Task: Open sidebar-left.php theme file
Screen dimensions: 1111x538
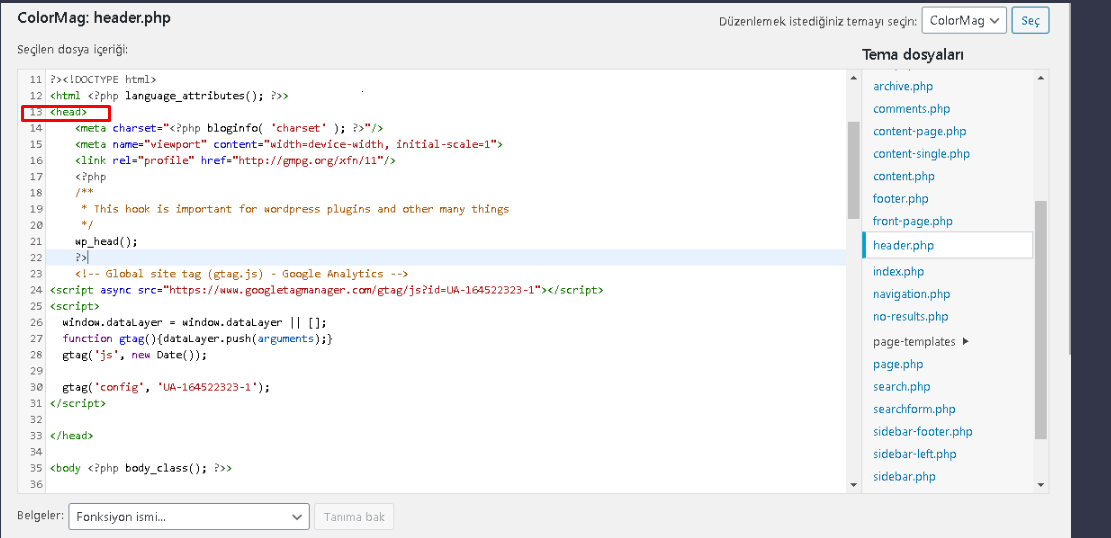Action: click(x=914, y=454)
